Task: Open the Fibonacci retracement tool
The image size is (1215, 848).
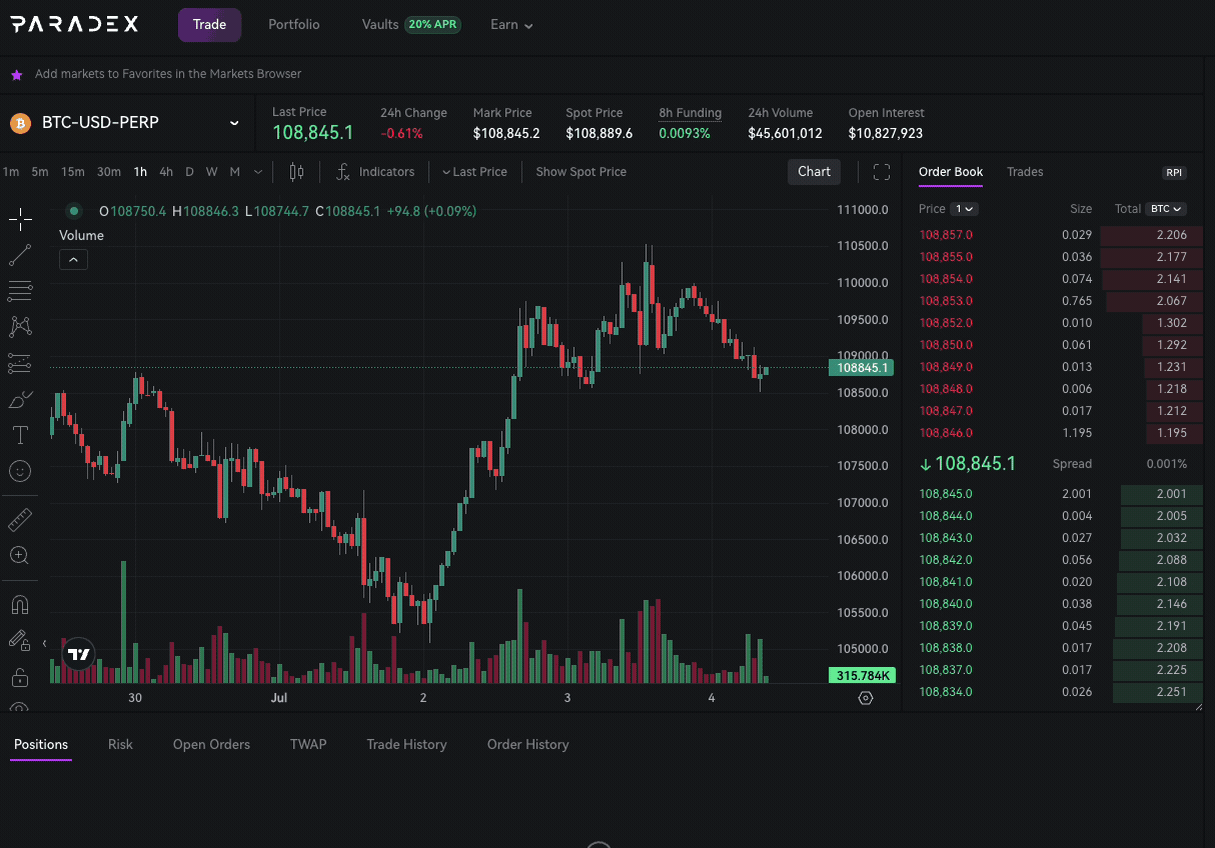Action: (x=20, y=291)
